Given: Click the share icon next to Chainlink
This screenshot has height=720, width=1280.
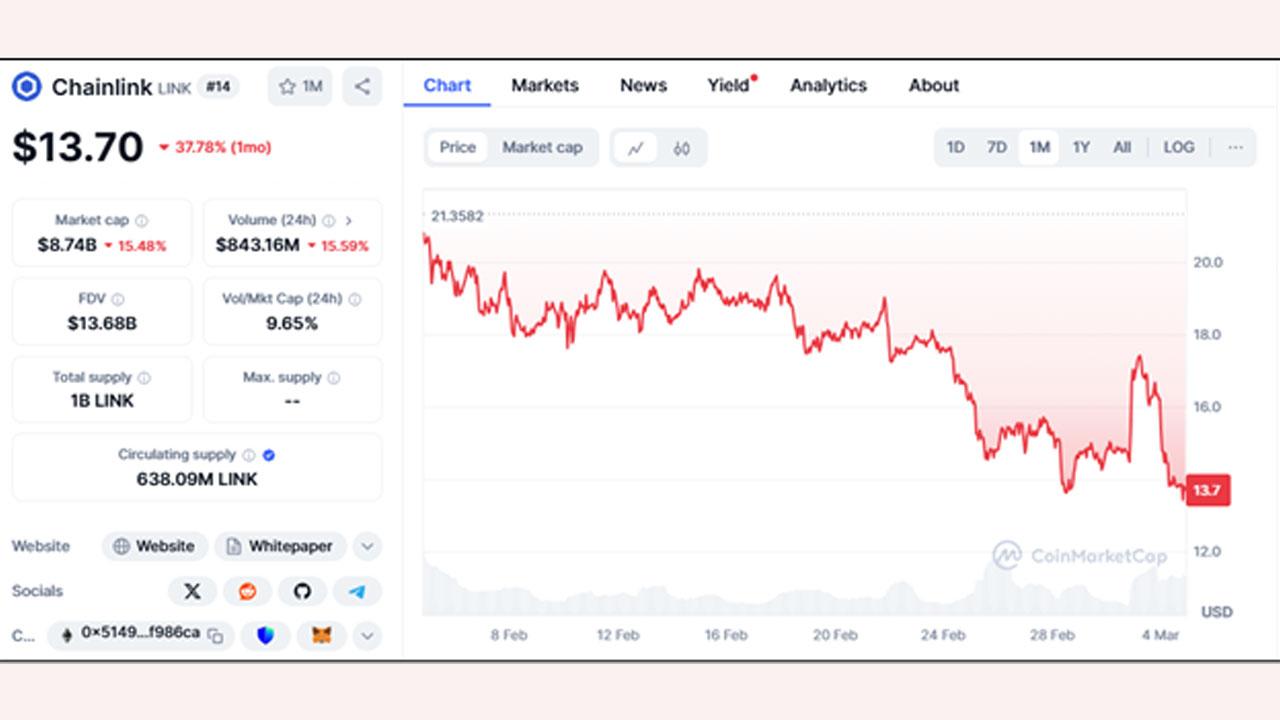Looking at the screenshot, I should coord(362,87).
